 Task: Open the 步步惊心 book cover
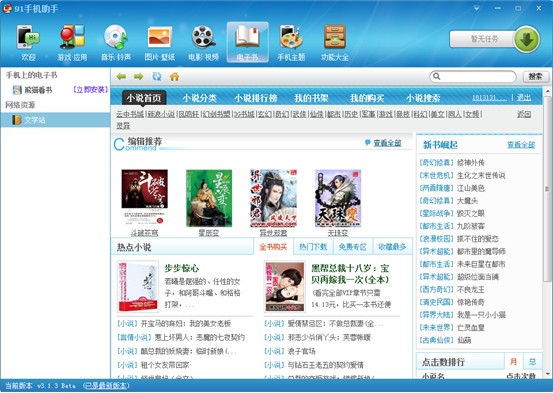tap(138, 286)
